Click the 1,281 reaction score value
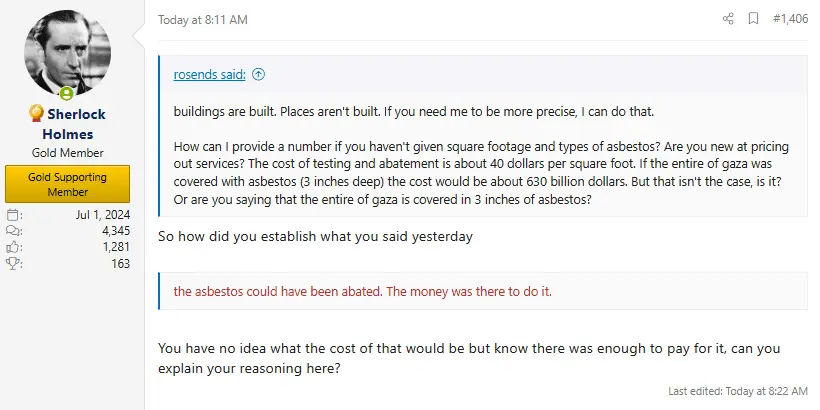Screen dimensions: 820x410 coord(114,247)
